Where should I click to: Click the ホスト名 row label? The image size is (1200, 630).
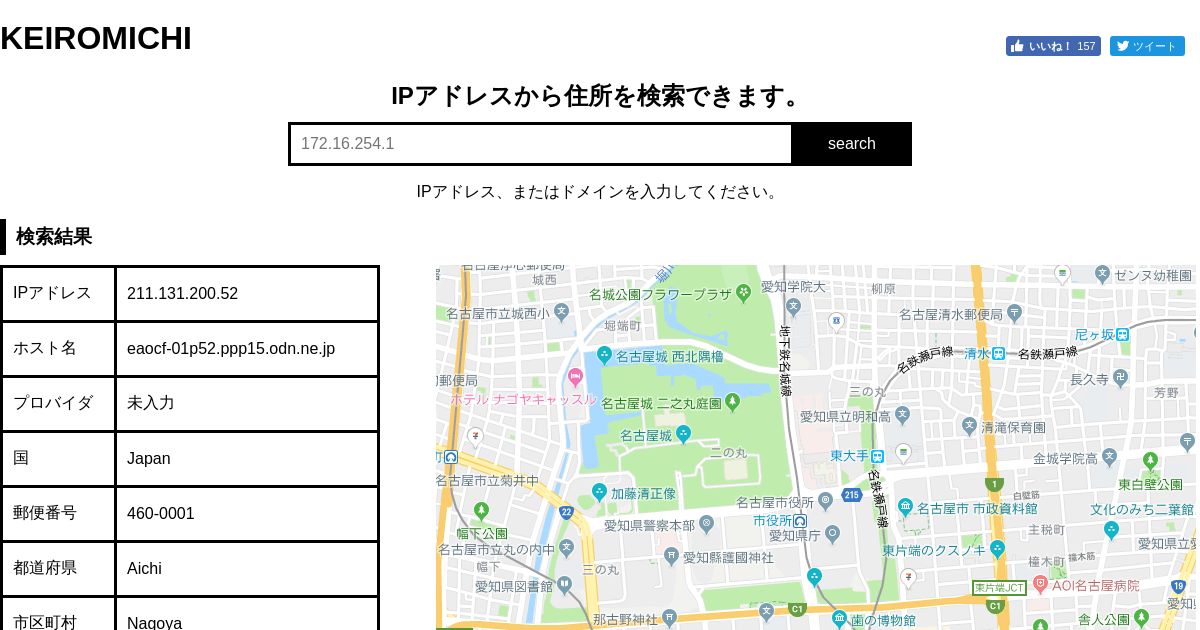(45, 348)
